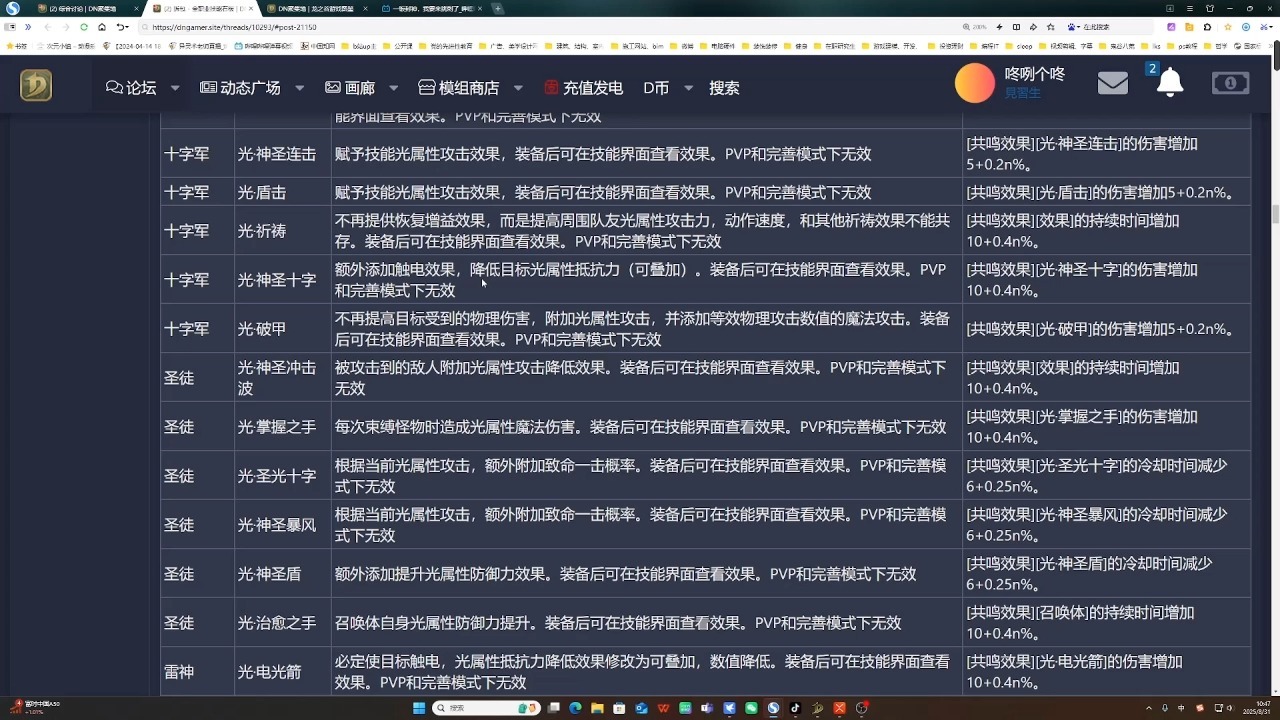Screen dimensions: 1280x720
Task: Open WPS Office from the taskbar
Action: point(664,708)
